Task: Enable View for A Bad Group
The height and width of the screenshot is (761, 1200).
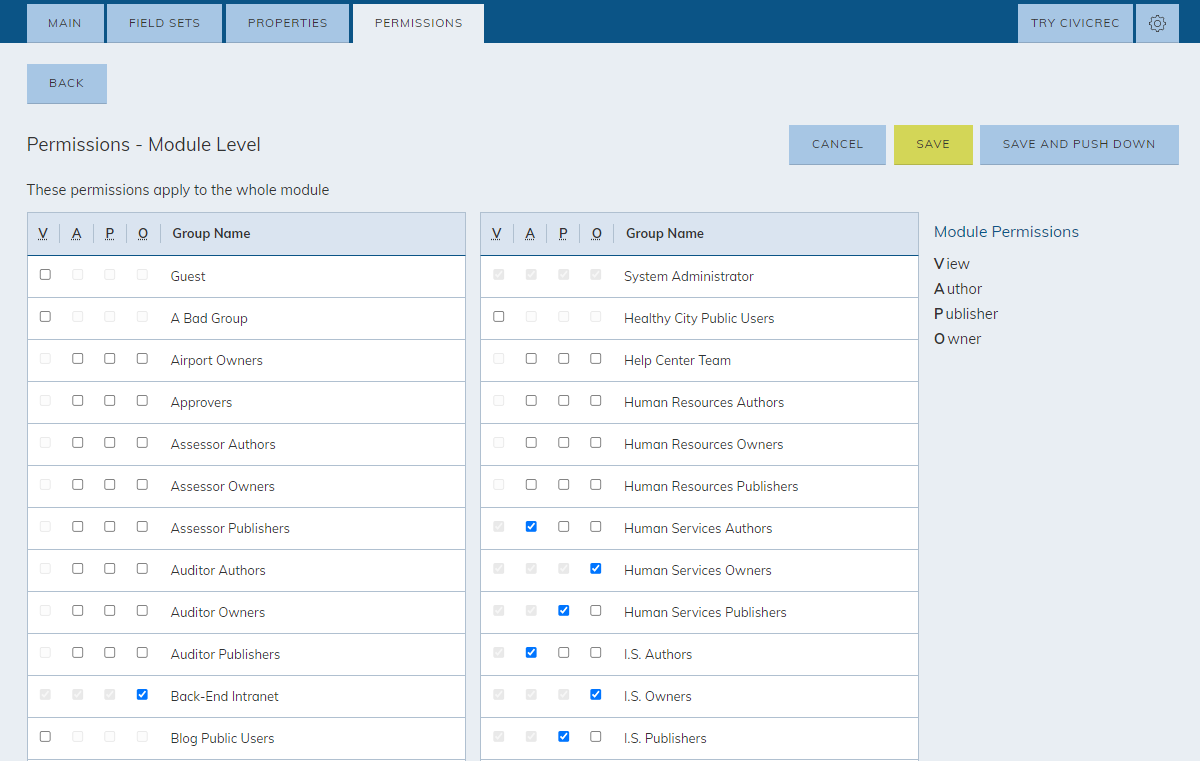Action: pos(45,317)
